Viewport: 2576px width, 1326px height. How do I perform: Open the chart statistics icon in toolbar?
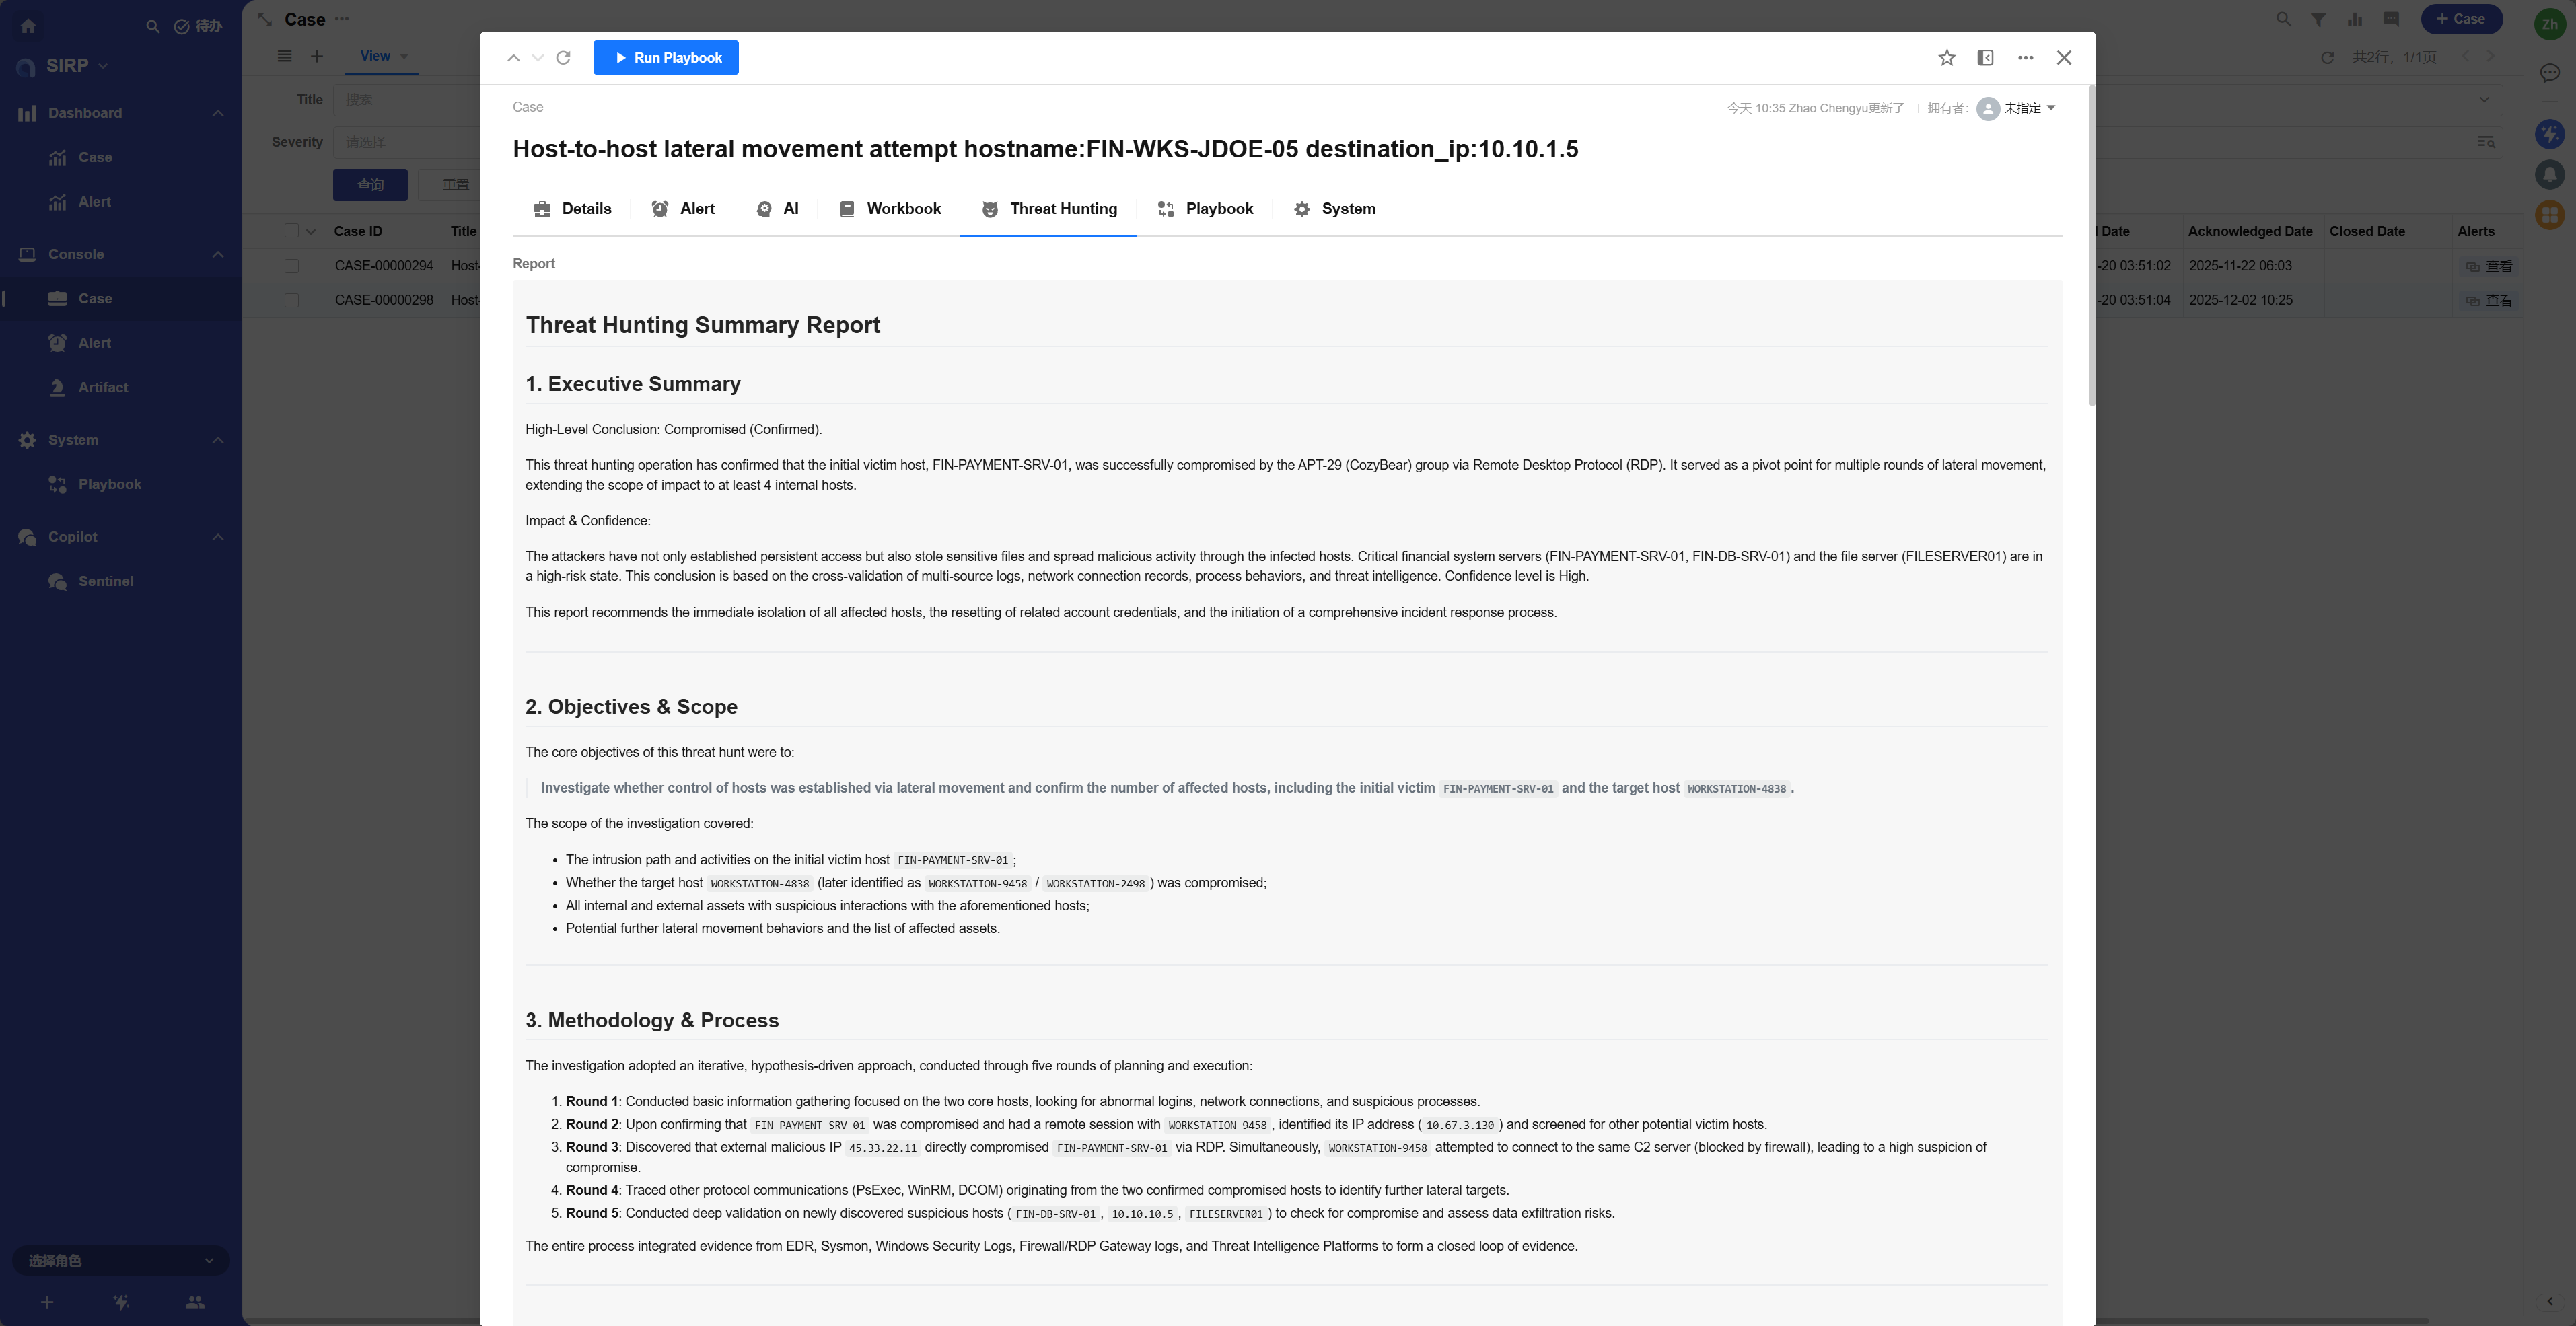pos(2355,19)
